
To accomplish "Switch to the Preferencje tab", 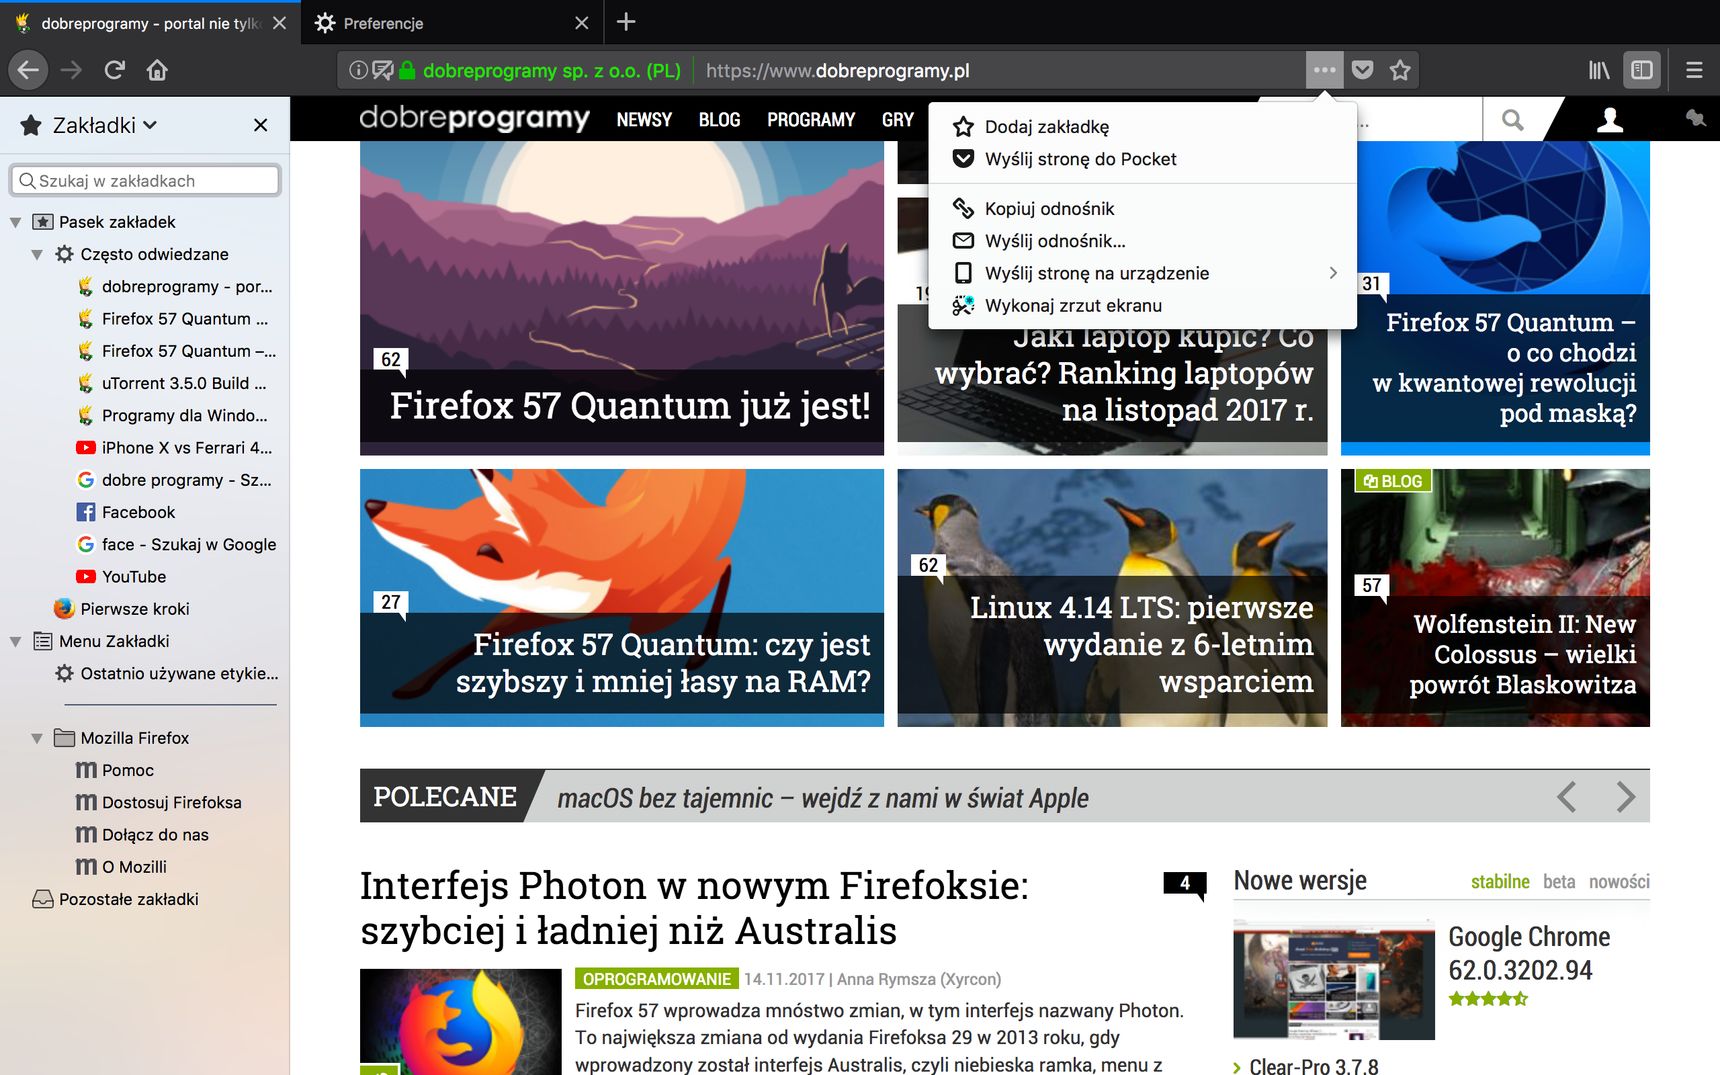I will 450,23.
